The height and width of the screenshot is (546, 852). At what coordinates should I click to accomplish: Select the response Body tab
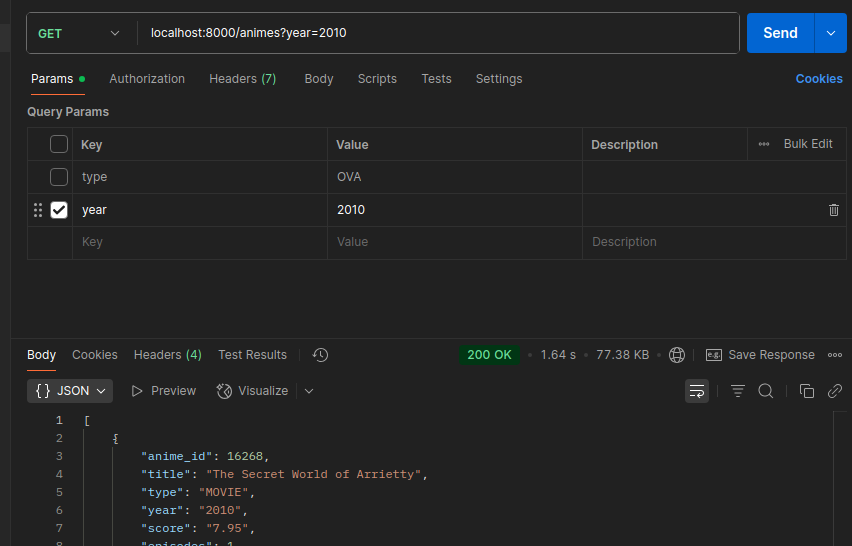(41, 355)
